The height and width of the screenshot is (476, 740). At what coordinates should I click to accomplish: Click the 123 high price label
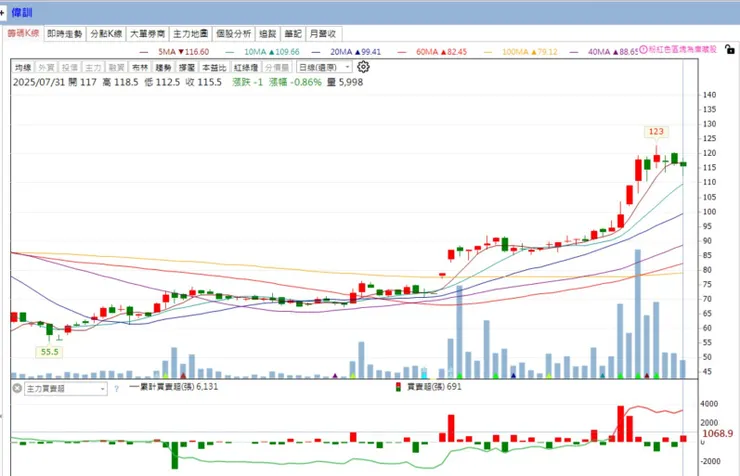coord(656,132)
